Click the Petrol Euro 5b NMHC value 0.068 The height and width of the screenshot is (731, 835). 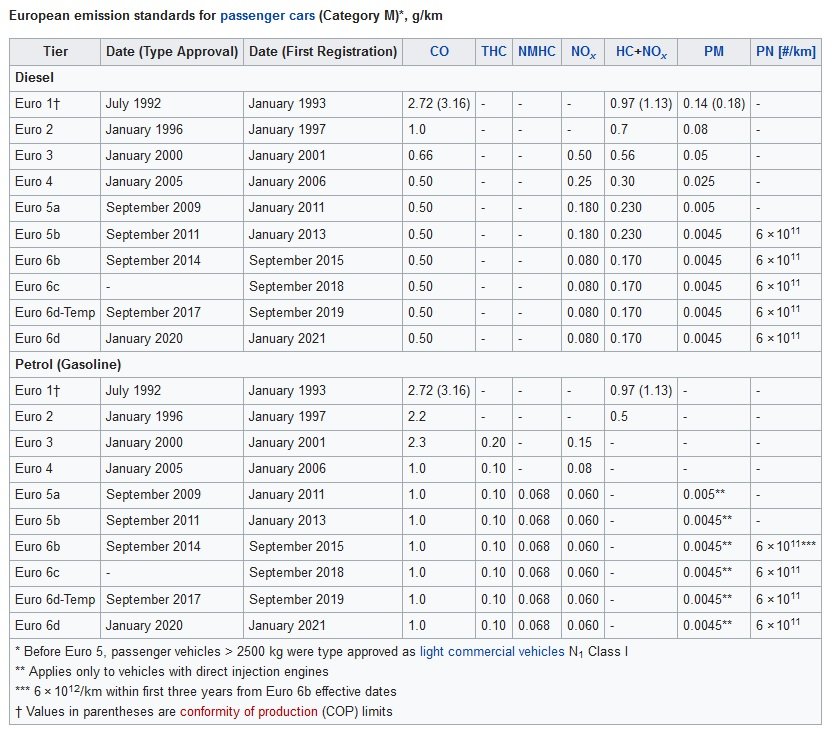[534, 521]
